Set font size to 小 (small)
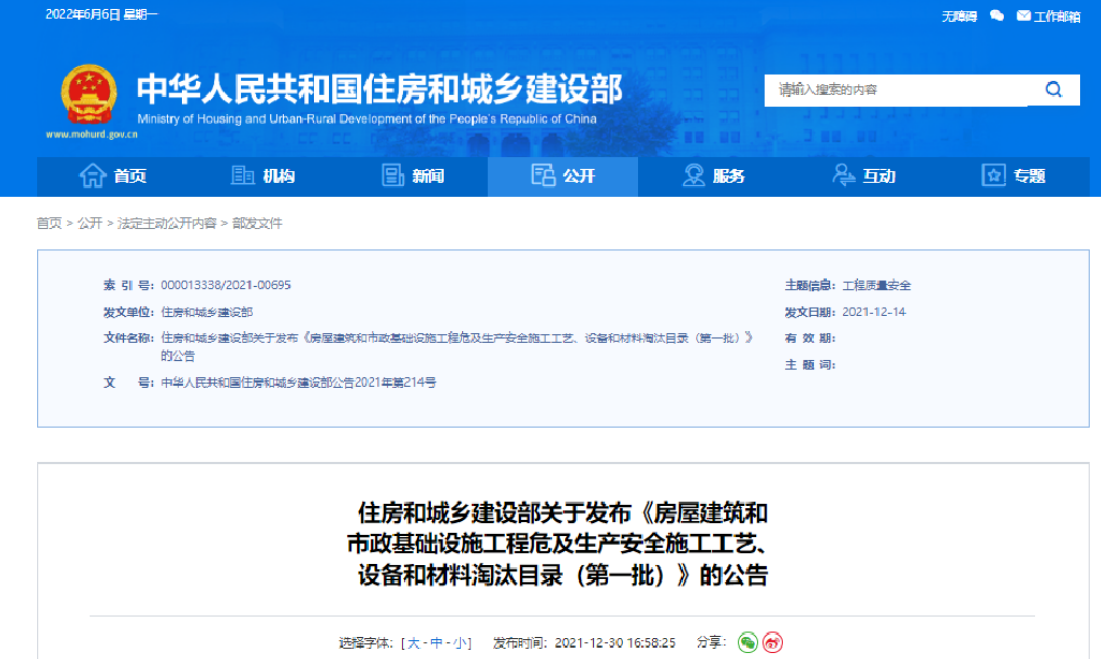 [459, 642]
